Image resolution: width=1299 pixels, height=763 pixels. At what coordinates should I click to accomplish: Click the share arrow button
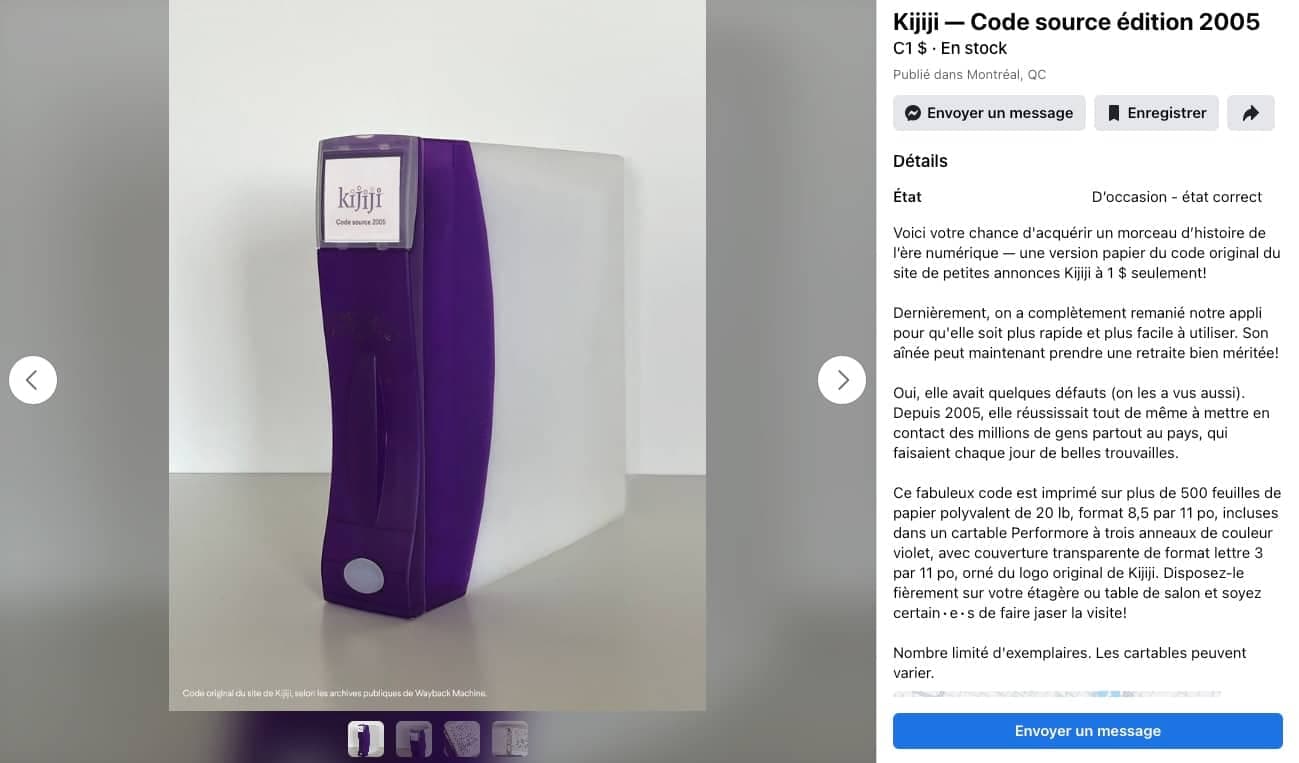pos(1251,113)
